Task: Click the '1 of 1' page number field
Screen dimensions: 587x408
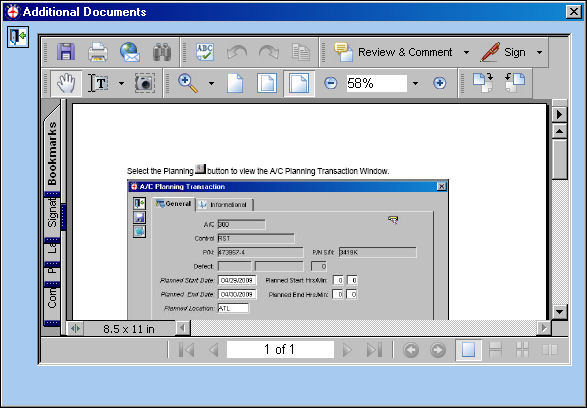Action: 280,350
